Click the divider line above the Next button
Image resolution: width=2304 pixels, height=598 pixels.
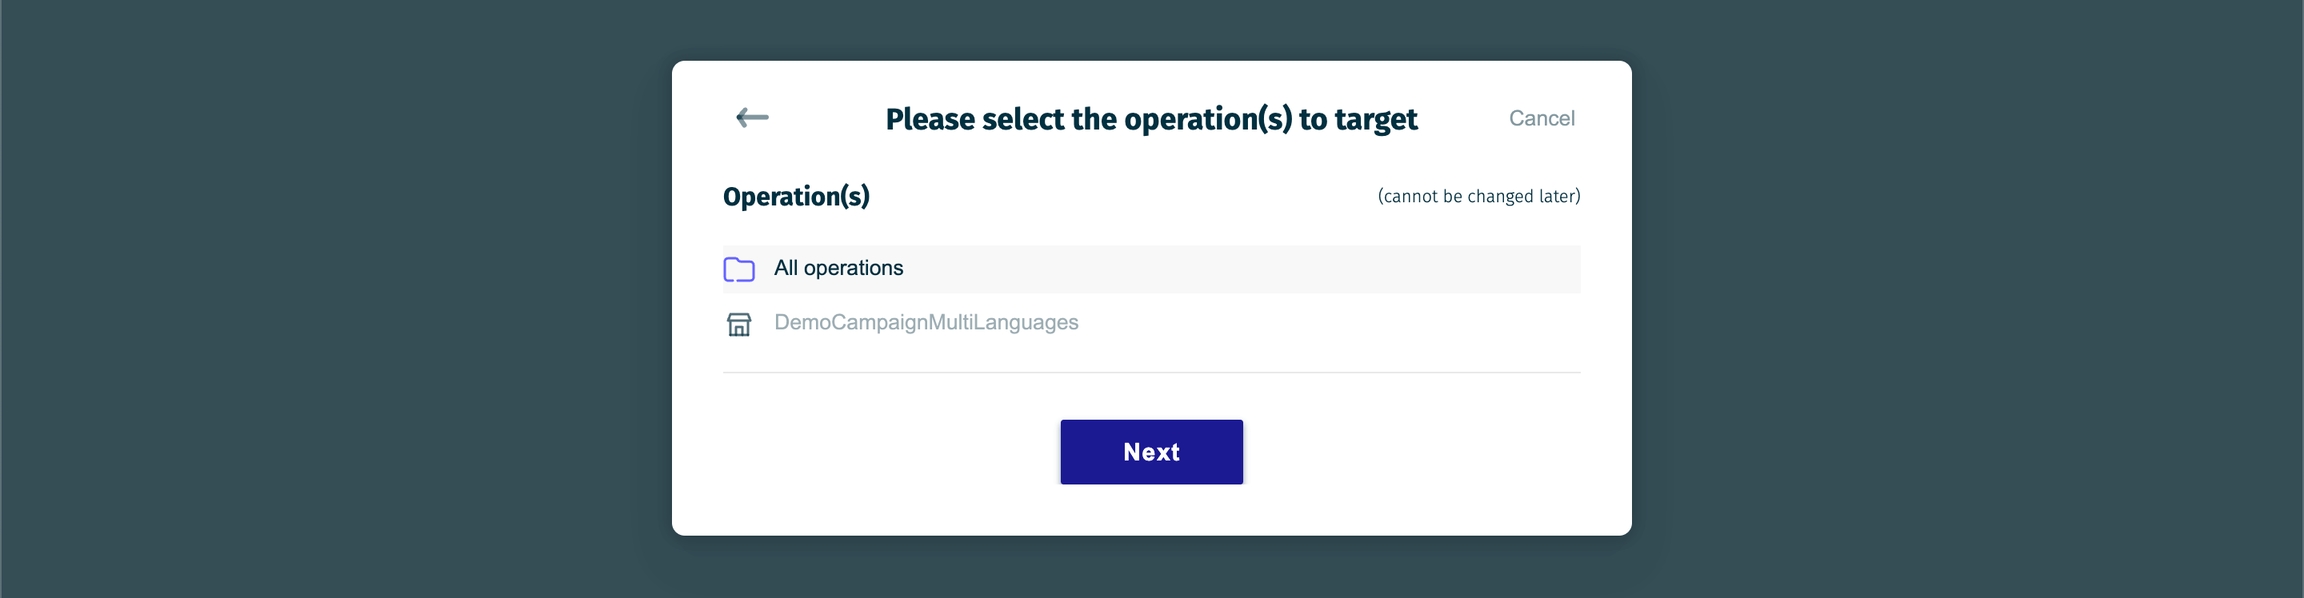point(1151,372)
